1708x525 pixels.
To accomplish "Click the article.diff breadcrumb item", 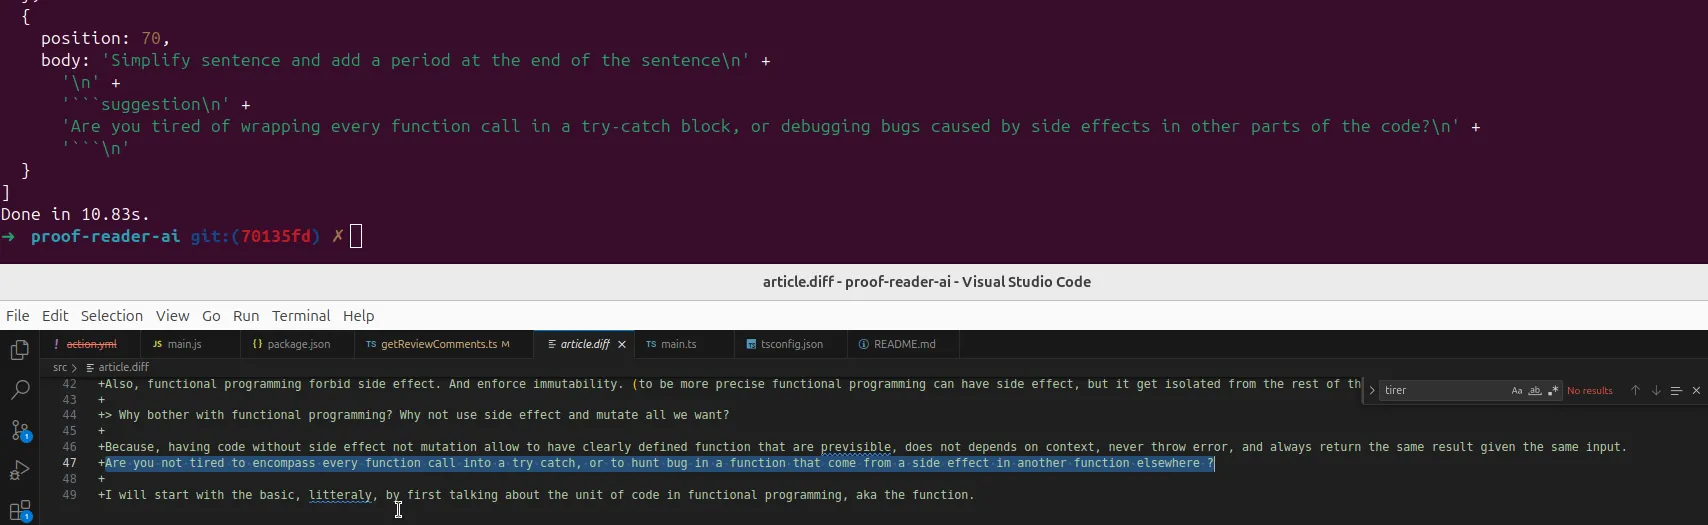I will pyautogui.click(x=123, y=367).
